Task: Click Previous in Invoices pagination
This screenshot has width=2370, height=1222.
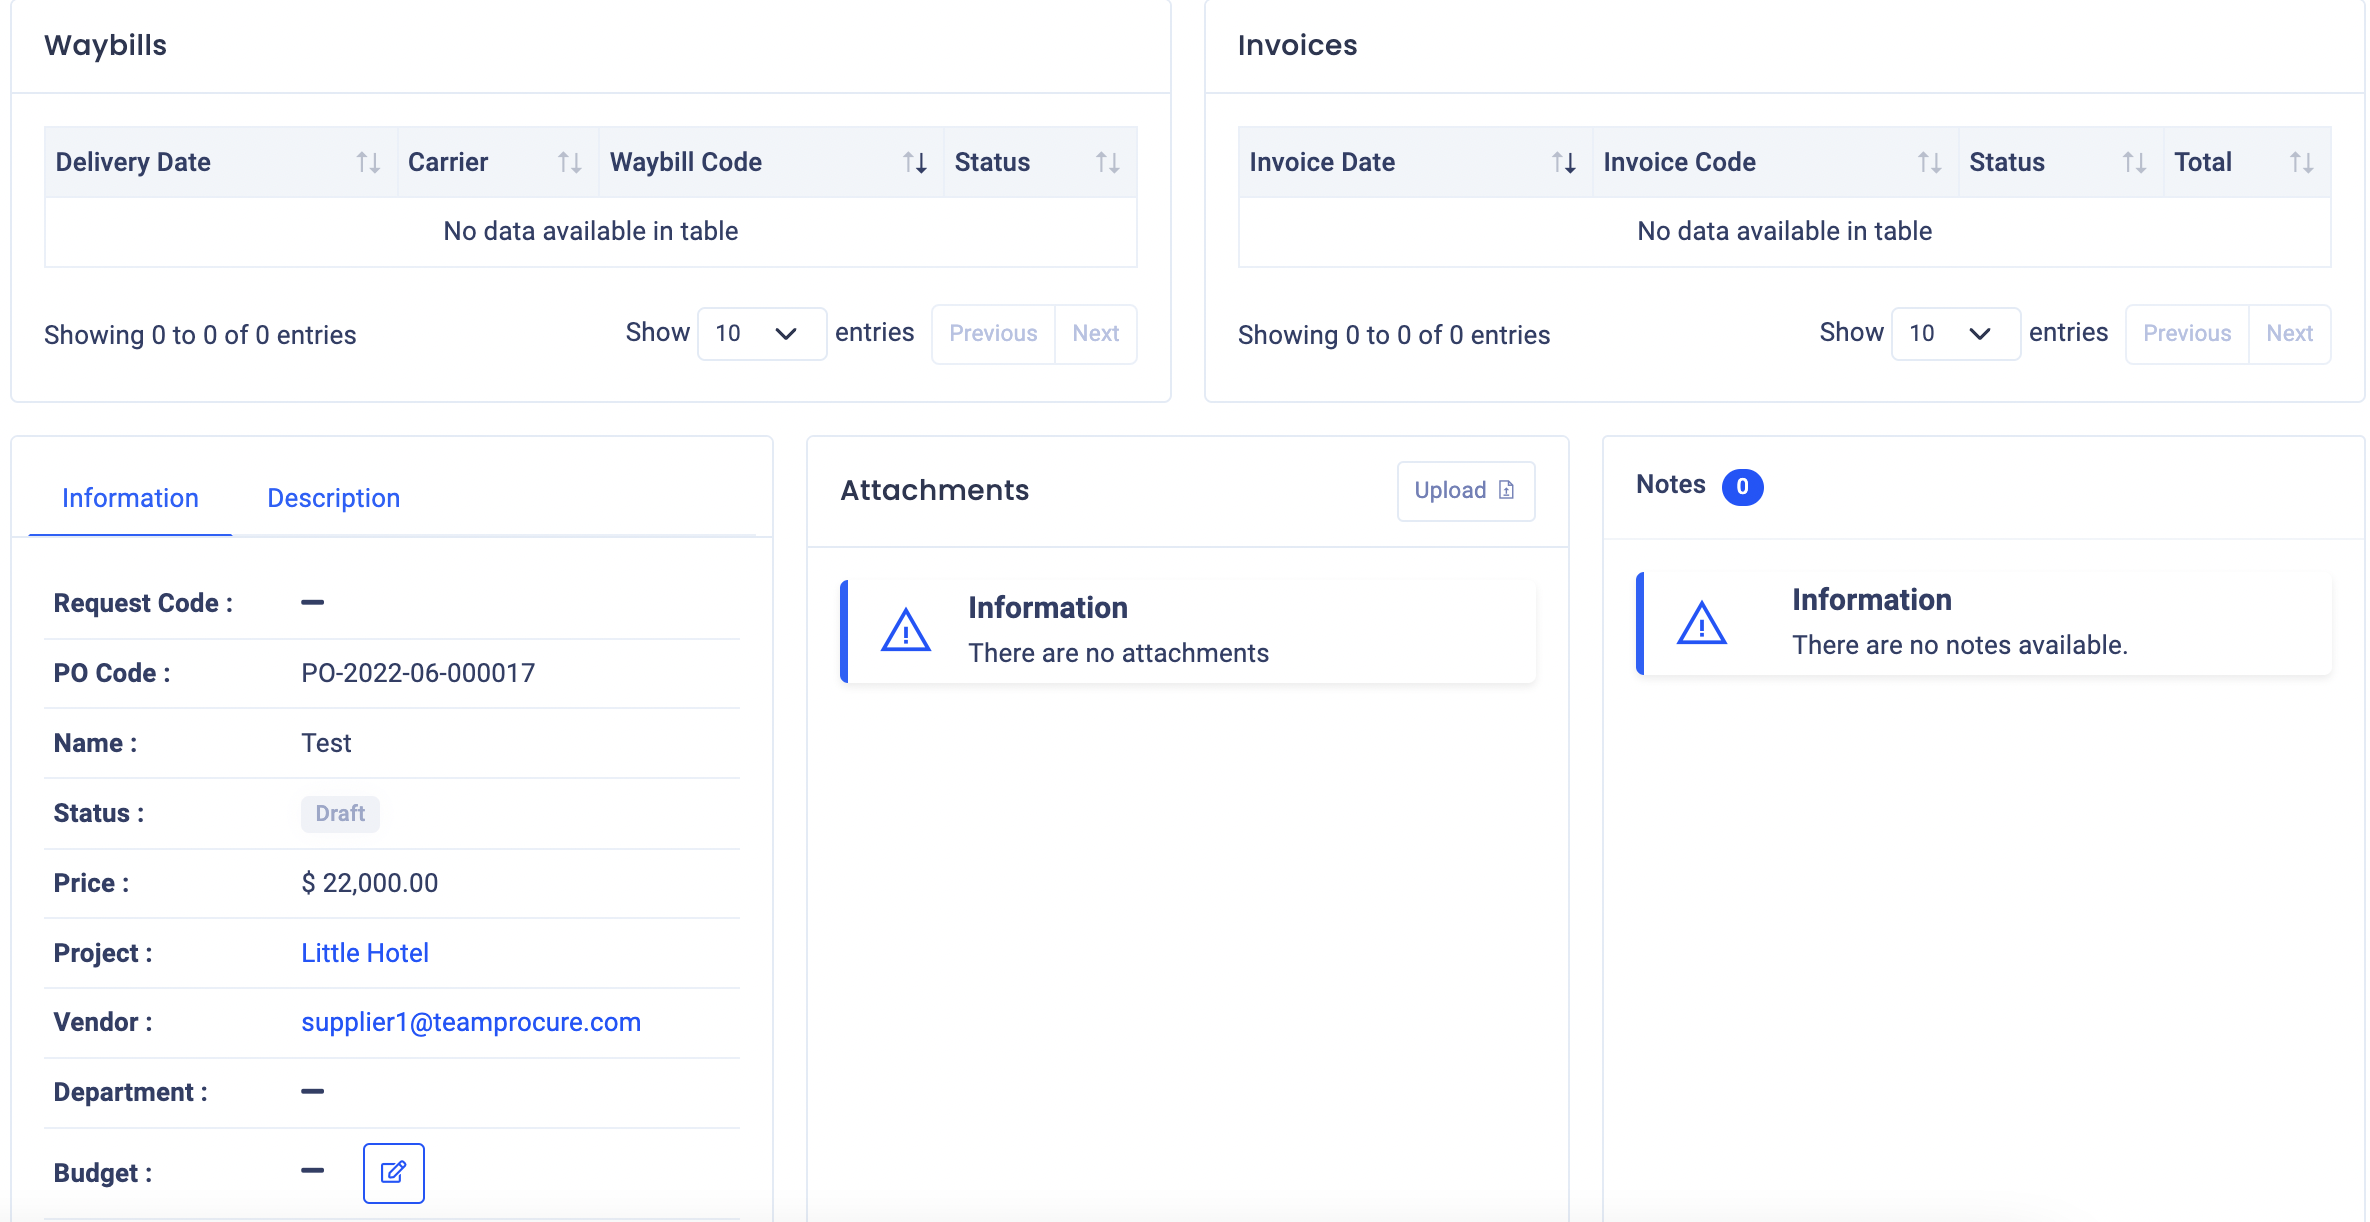Action: (2187, 333)
